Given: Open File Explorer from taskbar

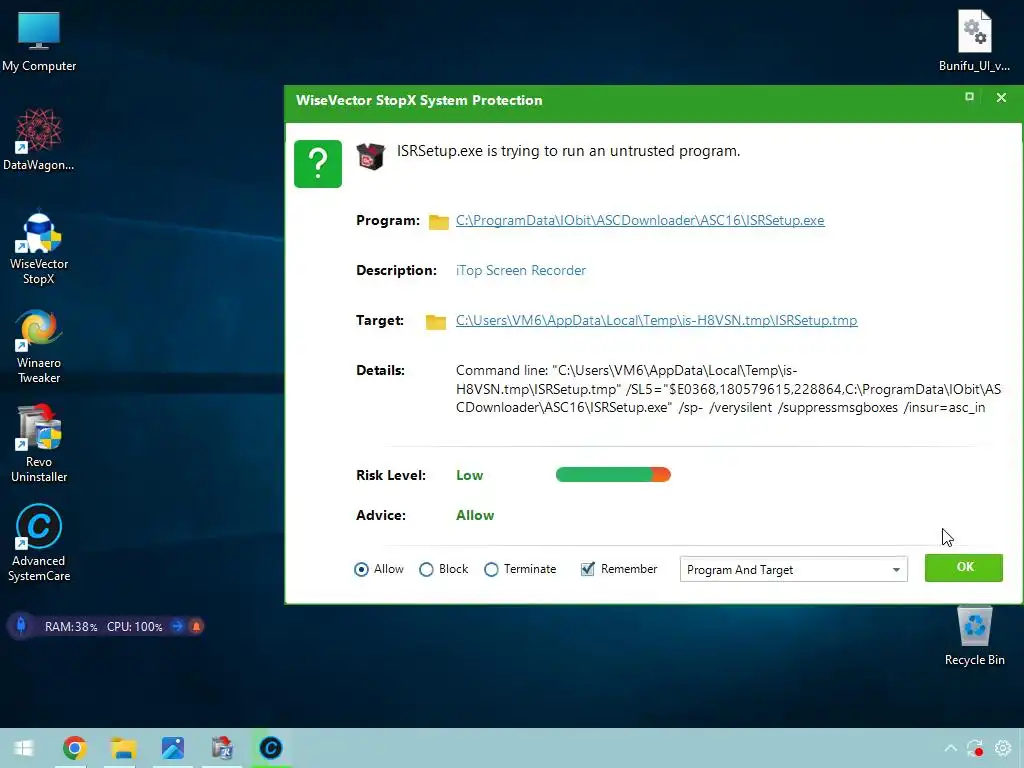Looking at the screenshot, I should tap(123, 748).
